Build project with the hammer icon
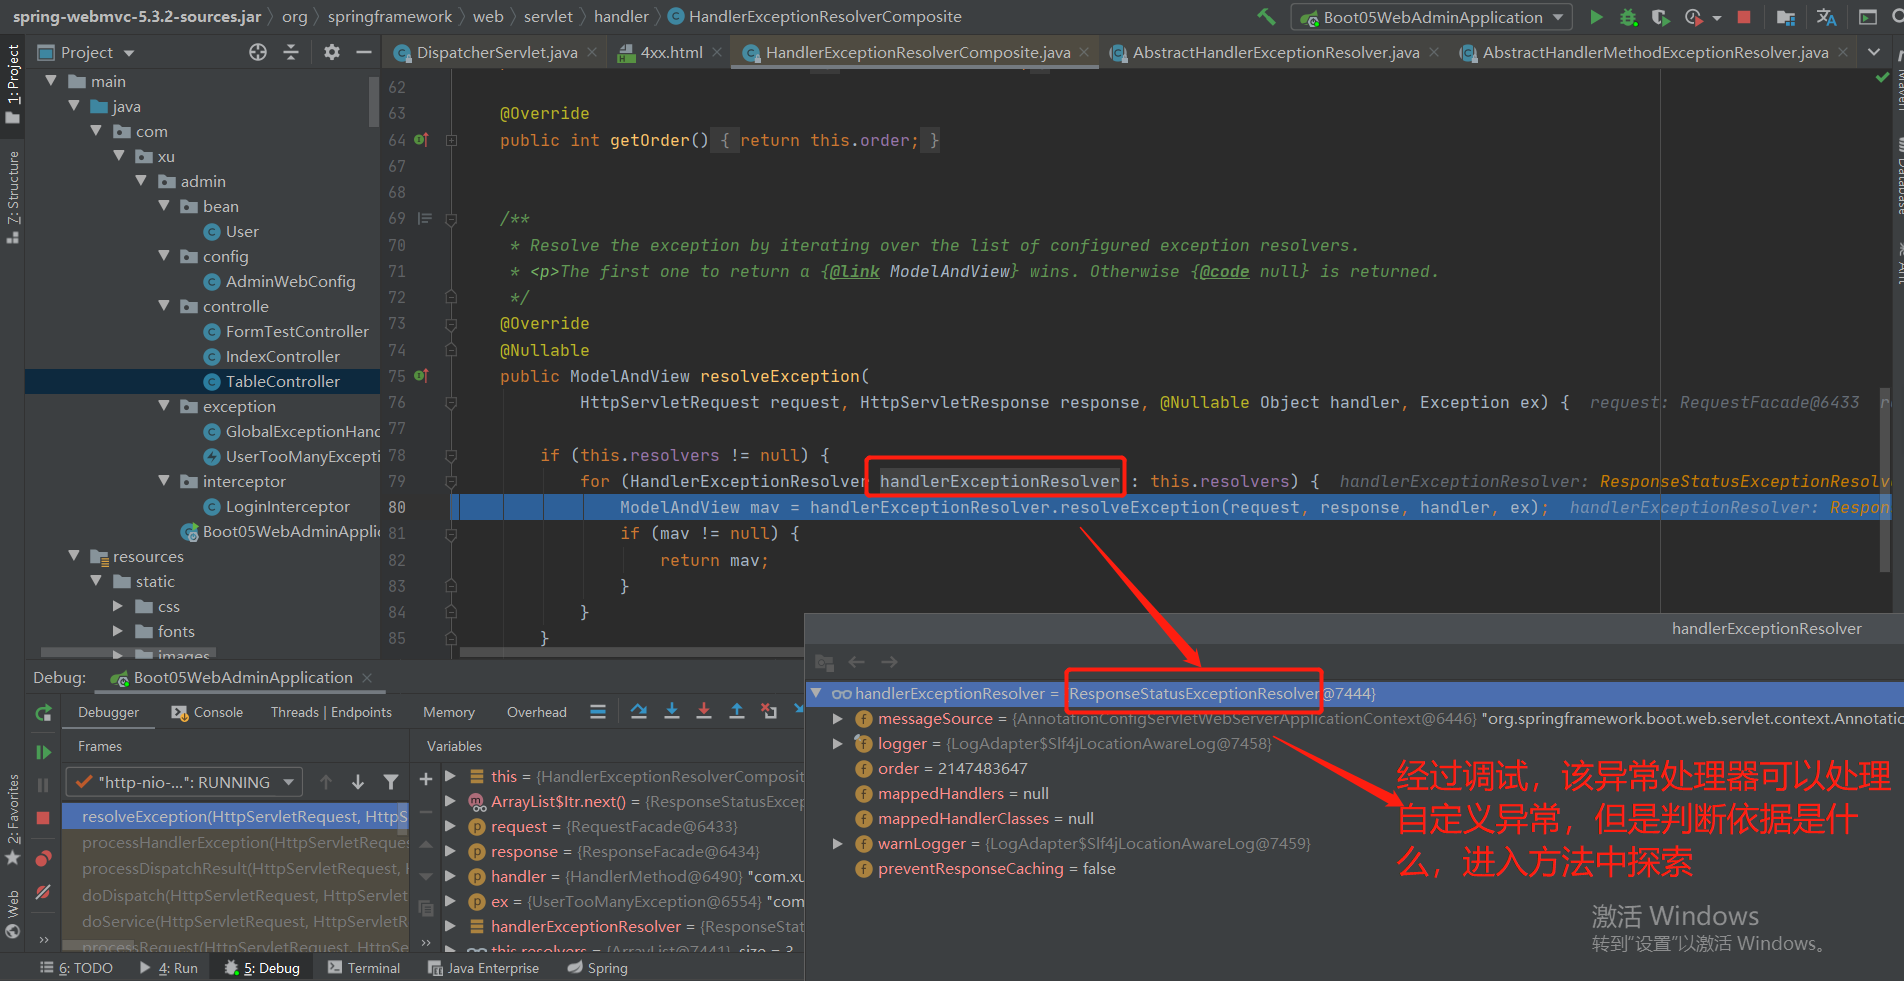 tap(1266, 17)
